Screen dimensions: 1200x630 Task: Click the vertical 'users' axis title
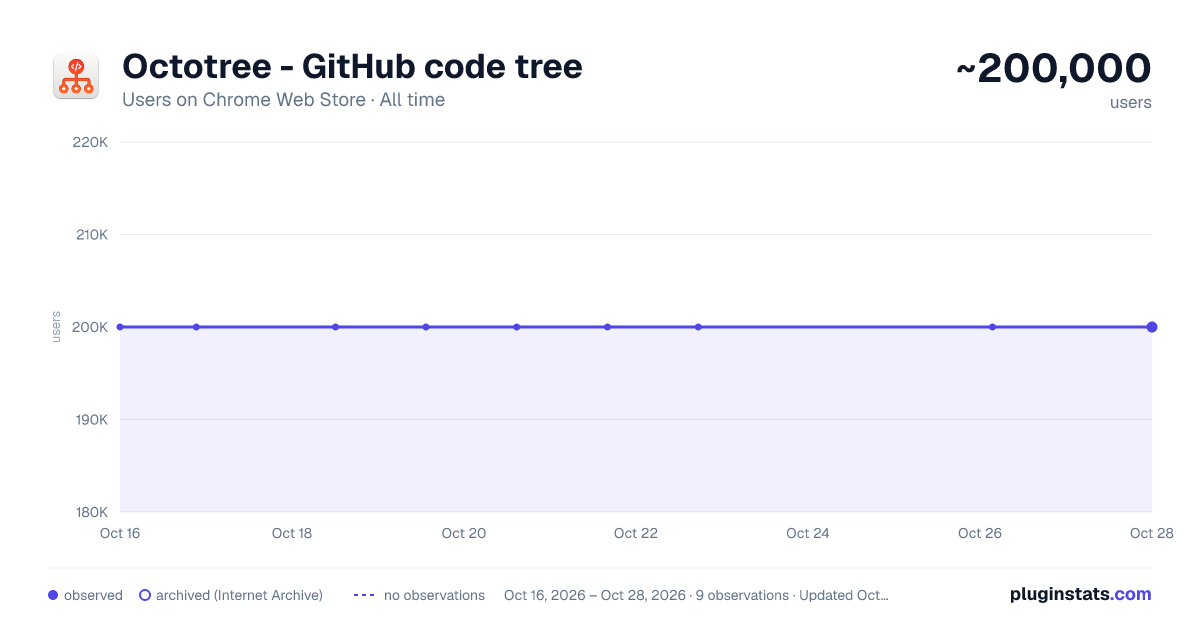56,327
